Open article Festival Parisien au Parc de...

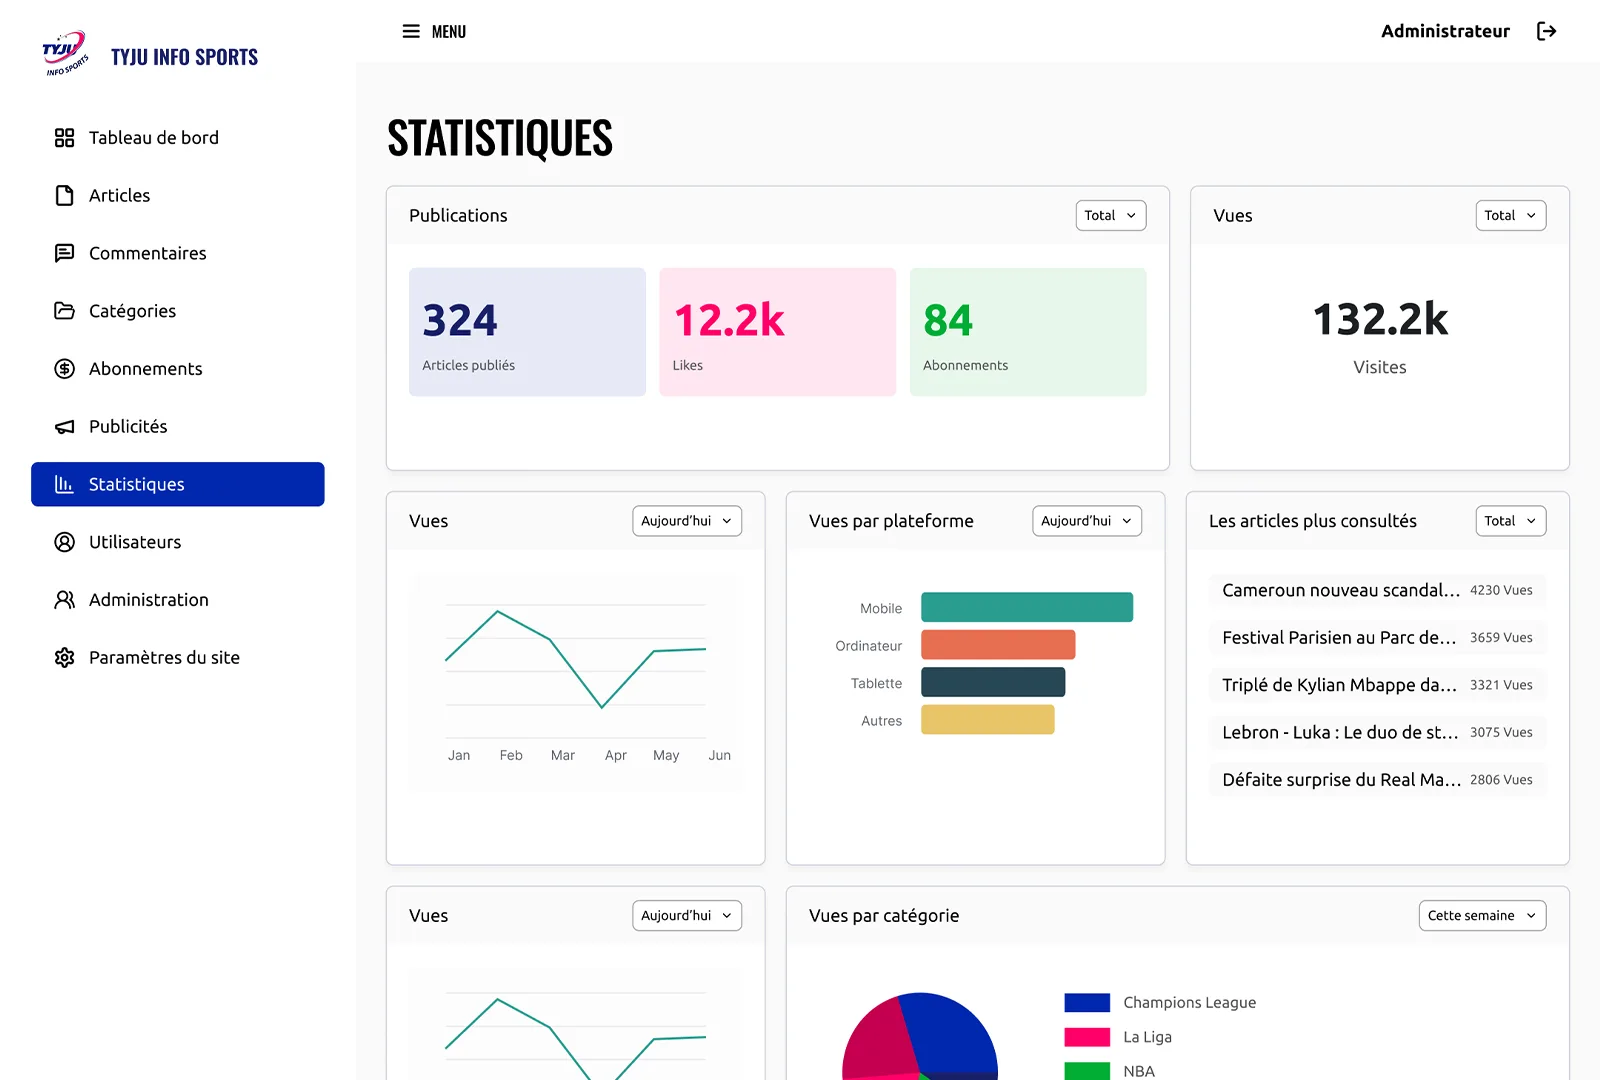coord(1378,638)
